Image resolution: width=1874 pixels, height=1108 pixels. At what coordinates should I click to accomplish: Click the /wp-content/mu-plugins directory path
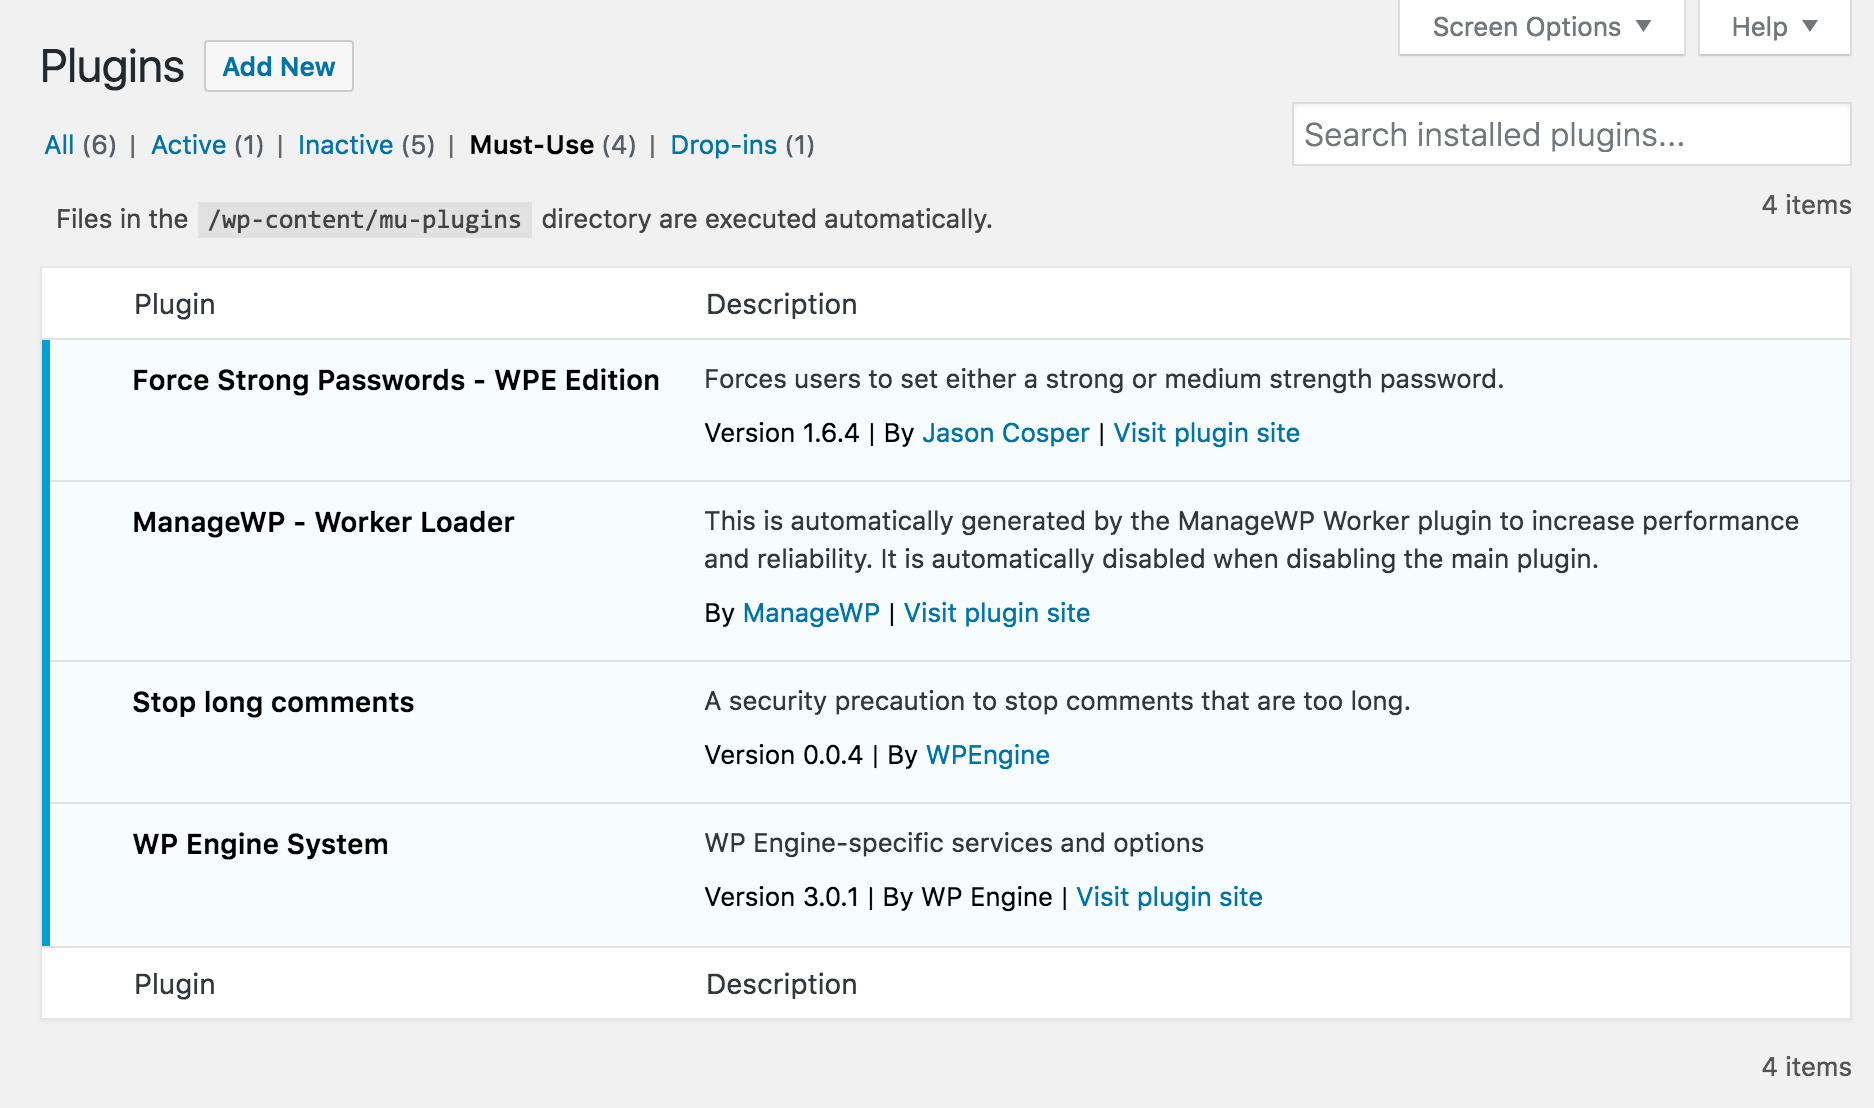pos(364,219)
